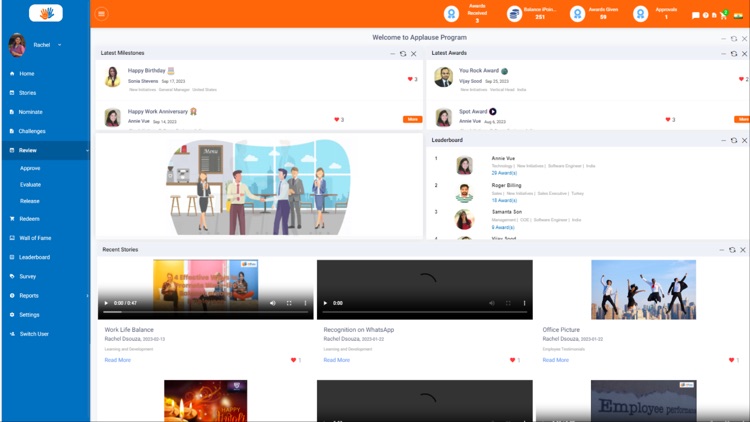Collapse the Latest Awards panel
This screenshot has width=750, height=422.
(x=723, y=54)
